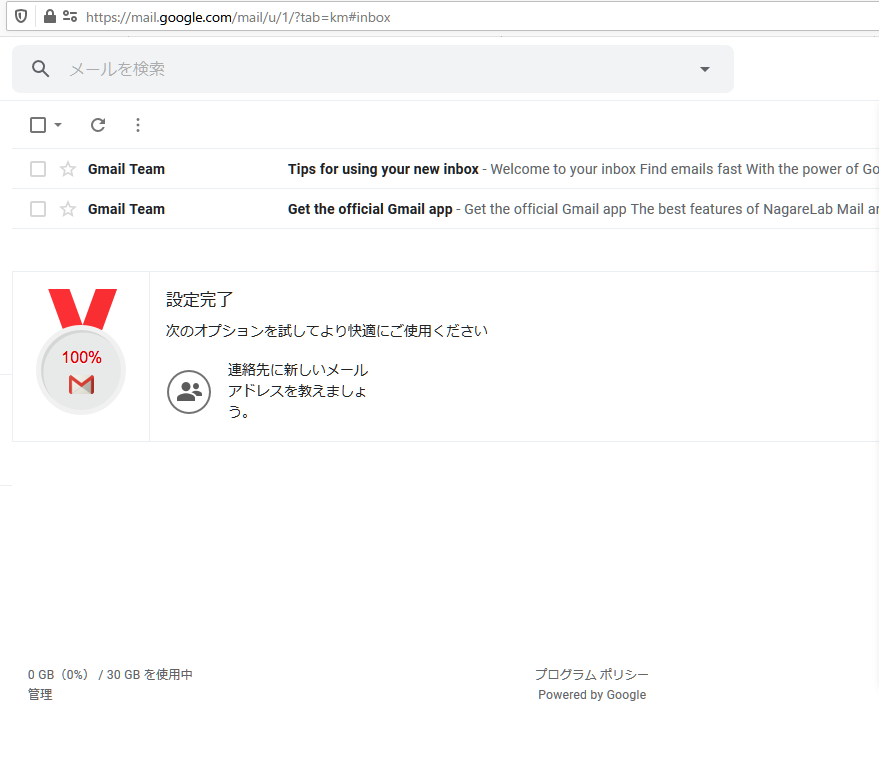The height and width of the screenshot is (772, 879).
Task: Select the 'Tips for using your new inbox' email checkbox
Action: [38, 169]
